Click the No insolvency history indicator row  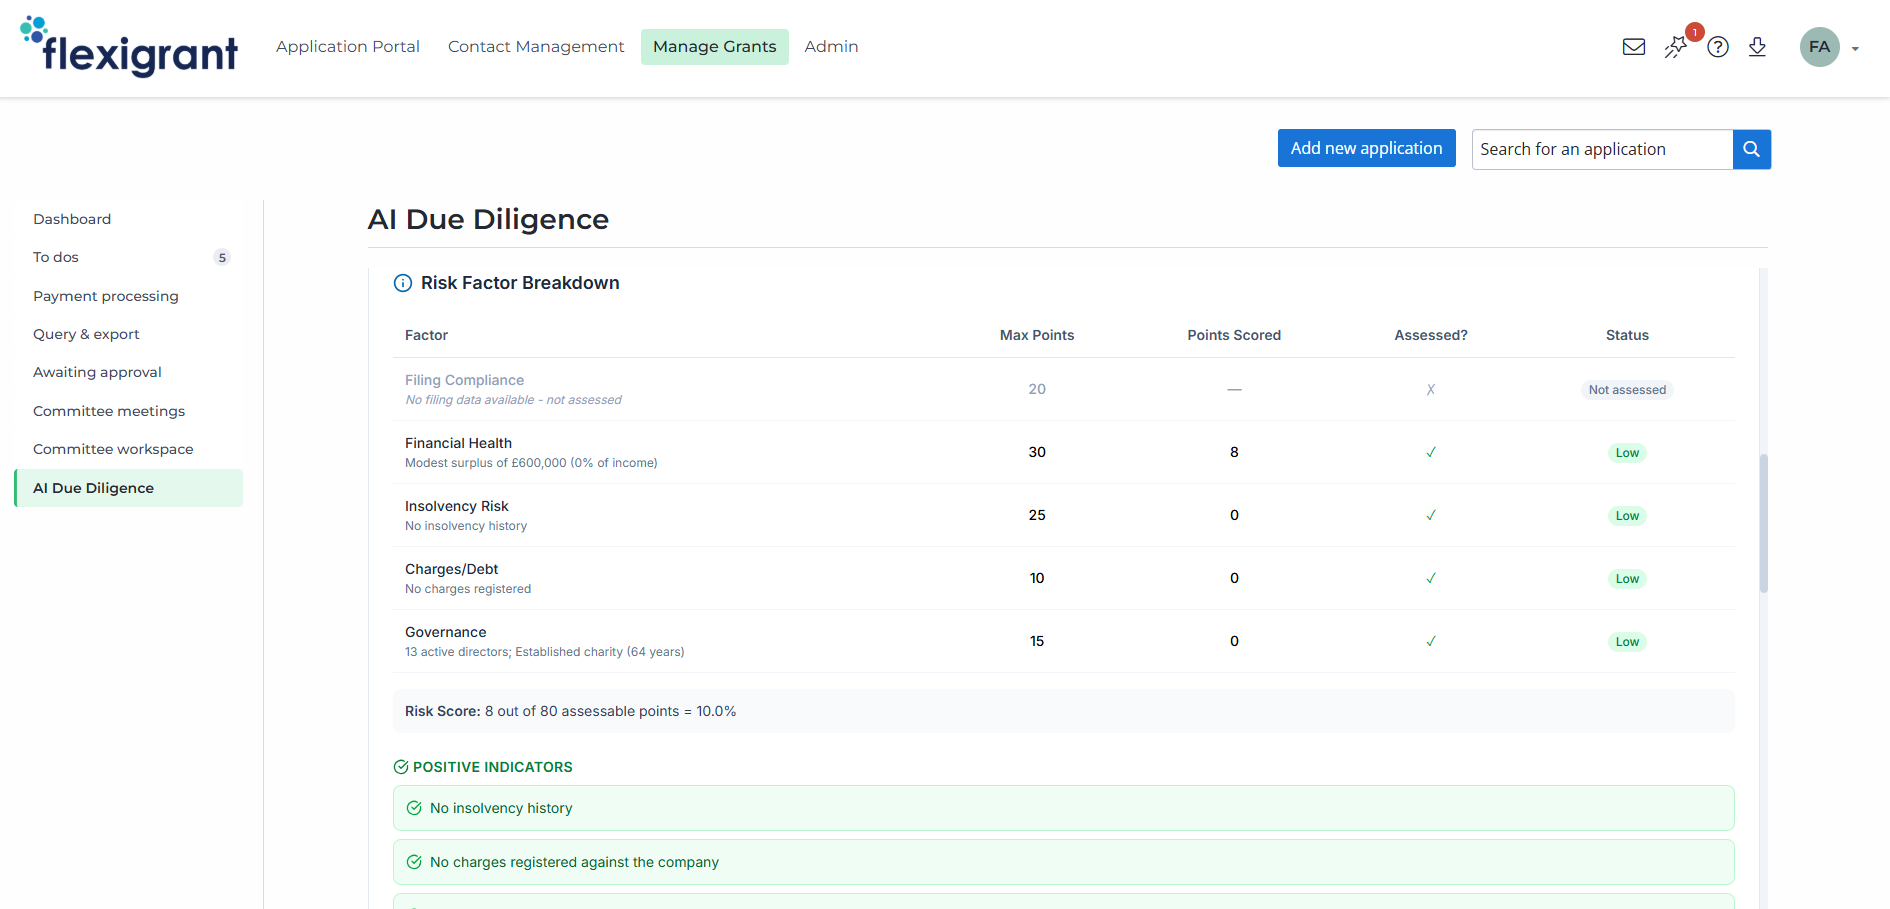coord(1064,808)
